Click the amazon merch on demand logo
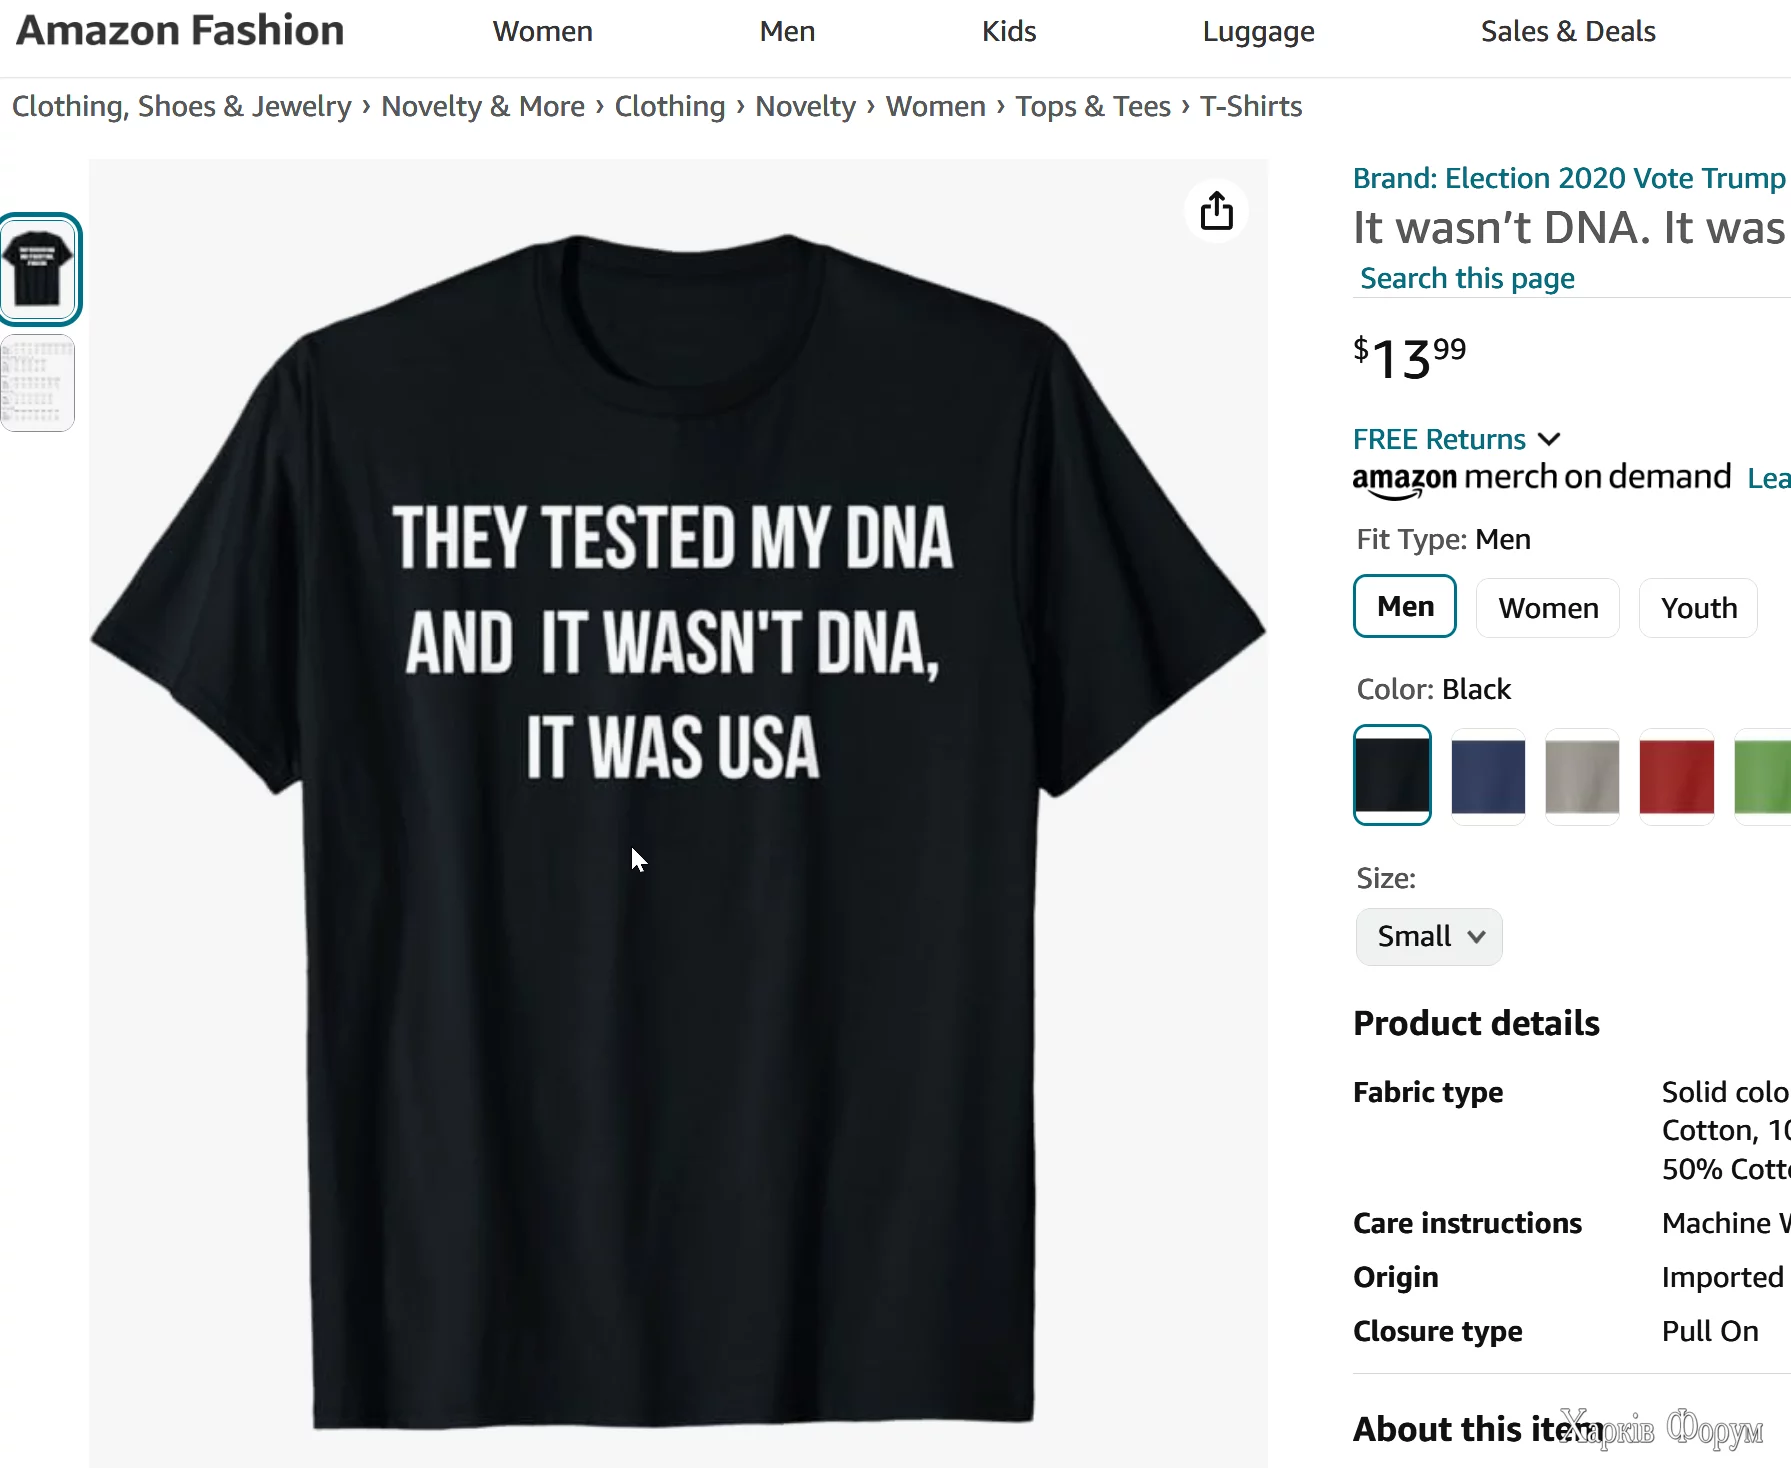Image resolution: width=1791 pixels, height=1468 pixels. click(1541, 478)
